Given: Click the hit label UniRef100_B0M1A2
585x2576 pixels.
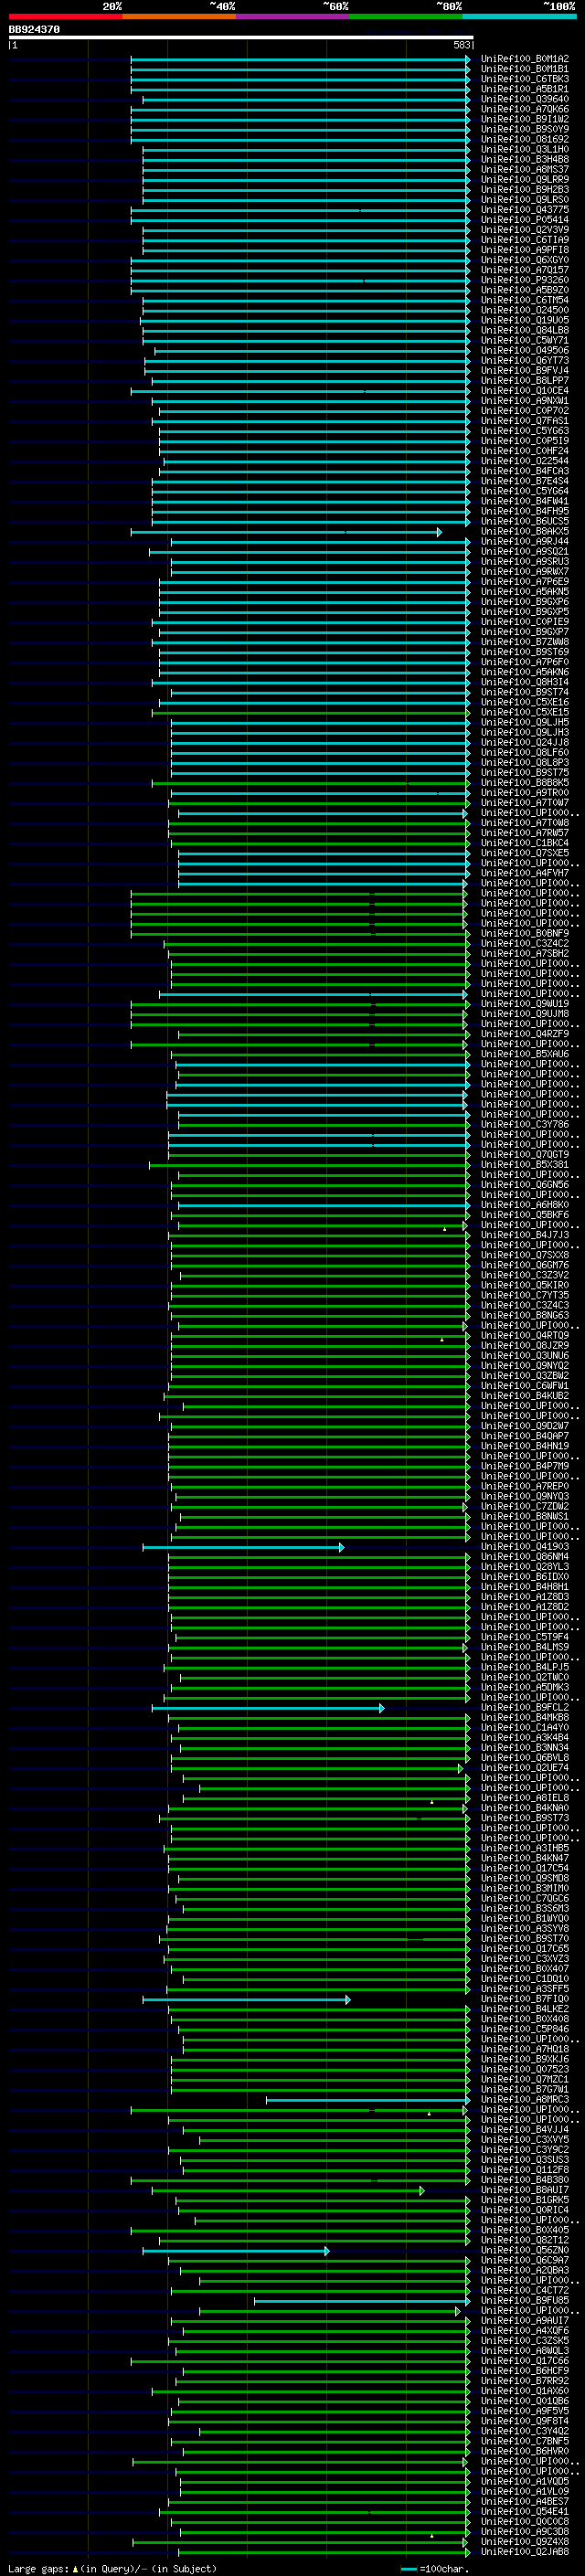Looking at the screenshot, I should [524, 59].
